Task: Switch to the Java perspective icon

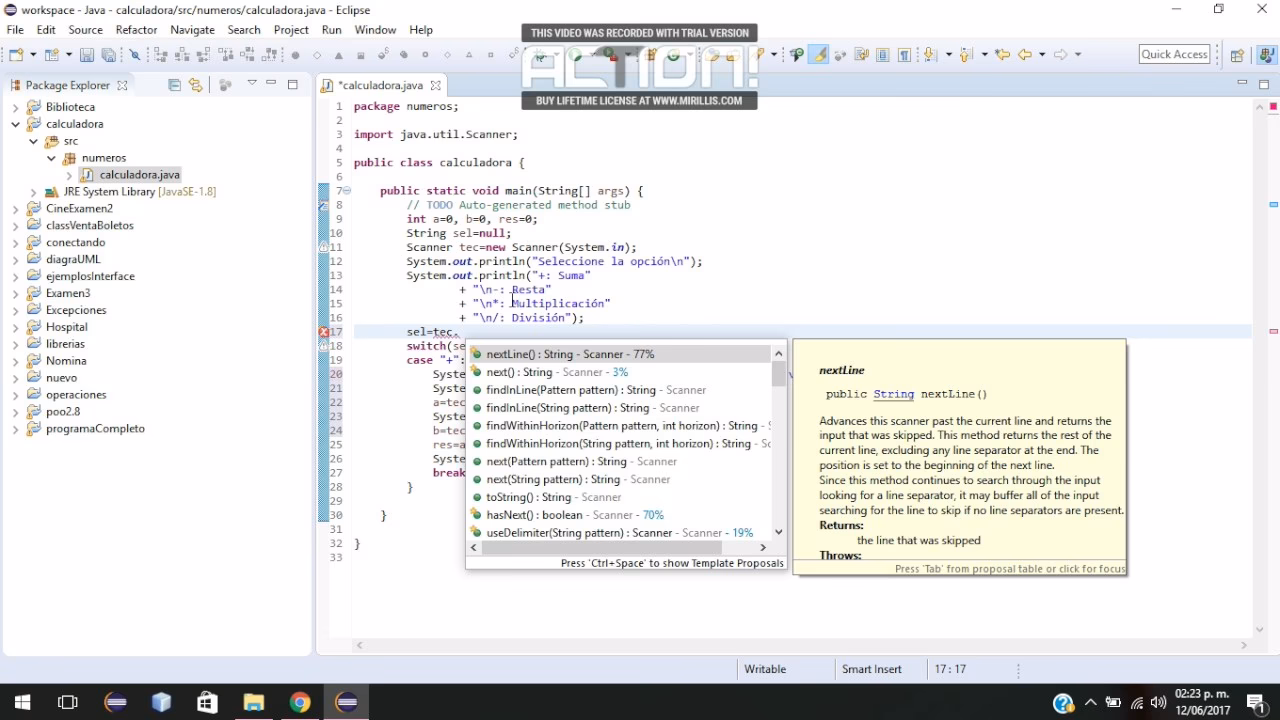Action: click(1267, 55)
